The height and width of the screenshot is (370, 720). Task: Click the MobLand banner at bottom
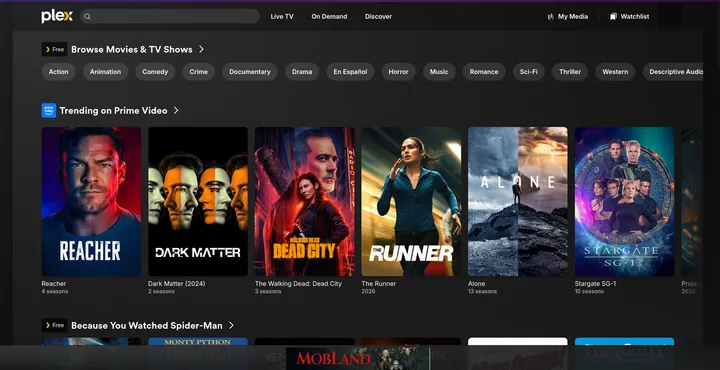[358, 359]
